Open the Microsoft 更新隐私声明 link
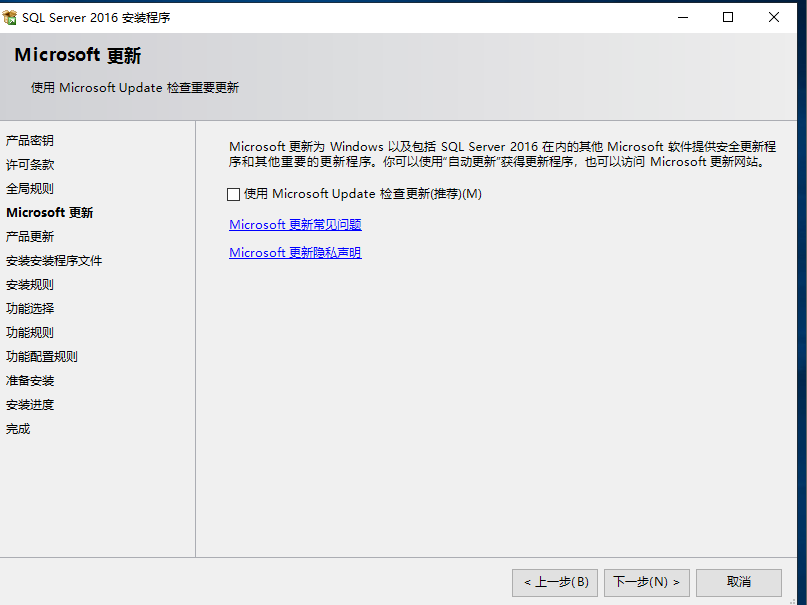The width and height of the screenshot is (807, 605). point(295,253)
